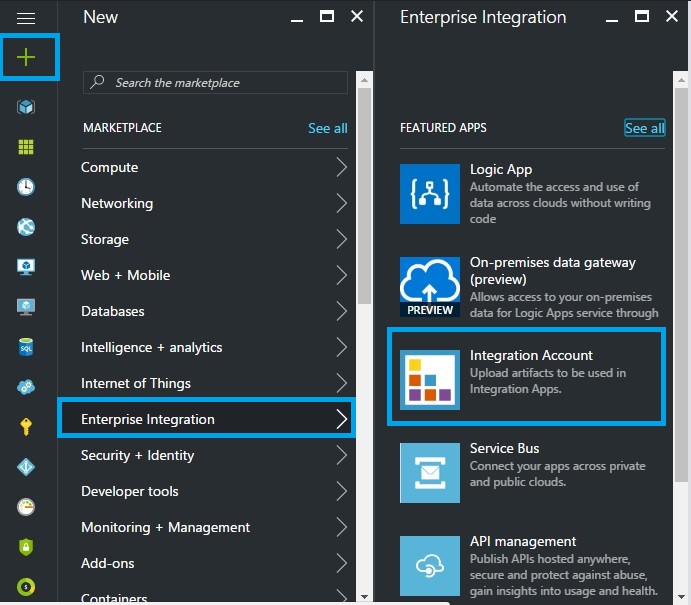Expand the Databases category chevron
The image size is (691, 605).
click(342, 311)
